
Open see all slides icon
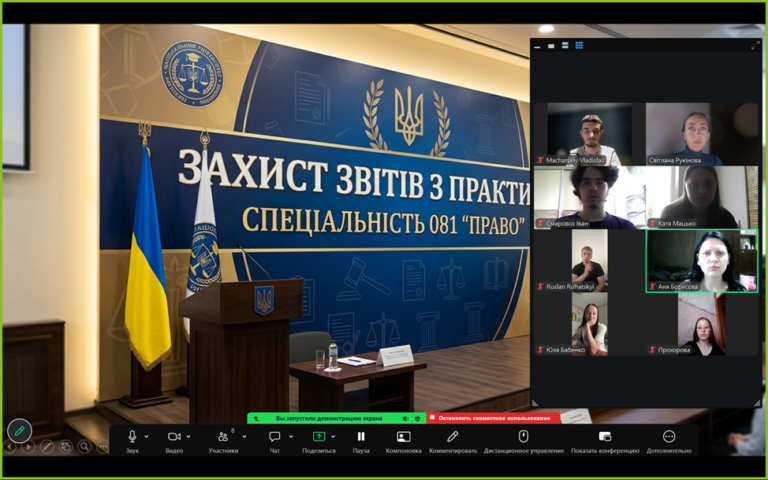pyautogui.click(x=65, y=447)
